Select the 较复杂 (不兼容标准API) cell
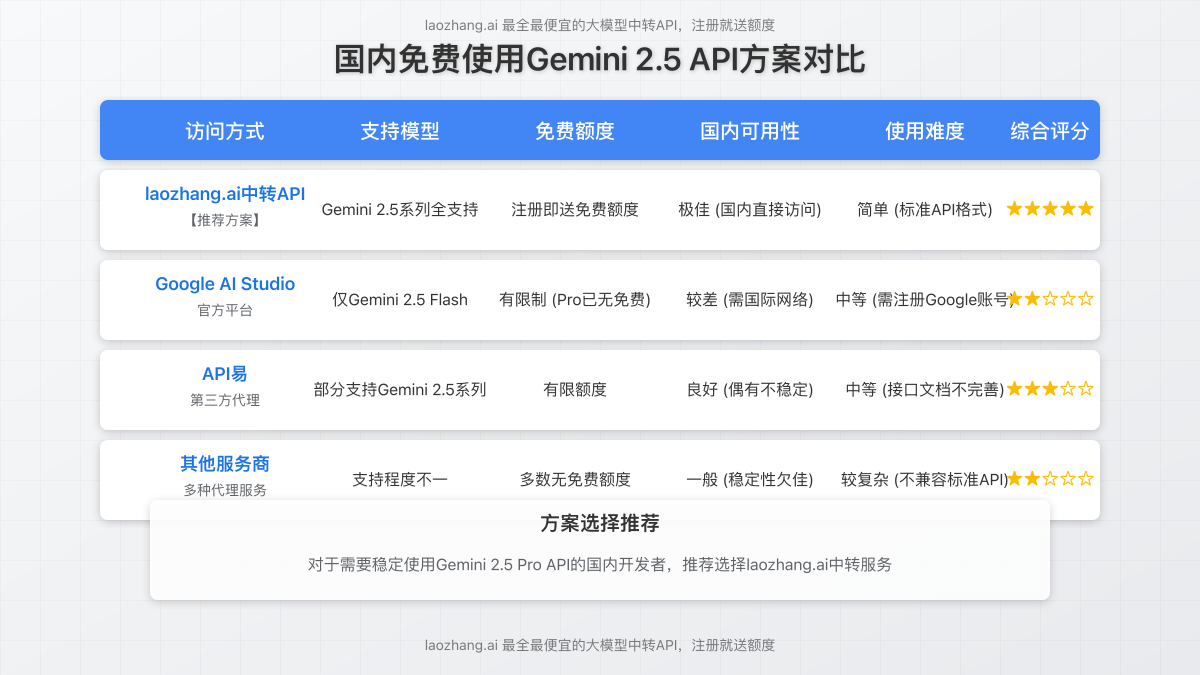This screenshot has width=1200, height=675. coord(925,480)
